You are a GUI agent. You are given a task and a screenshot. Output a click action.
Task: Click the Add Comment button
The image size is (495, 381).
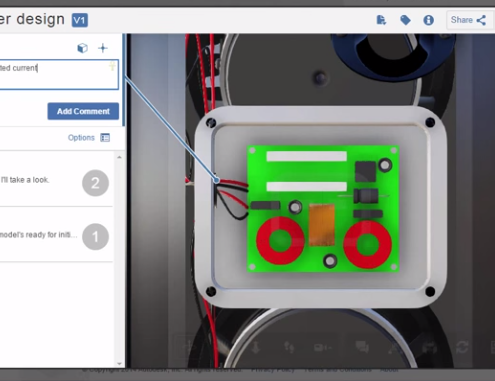click(x=83, y=111)
